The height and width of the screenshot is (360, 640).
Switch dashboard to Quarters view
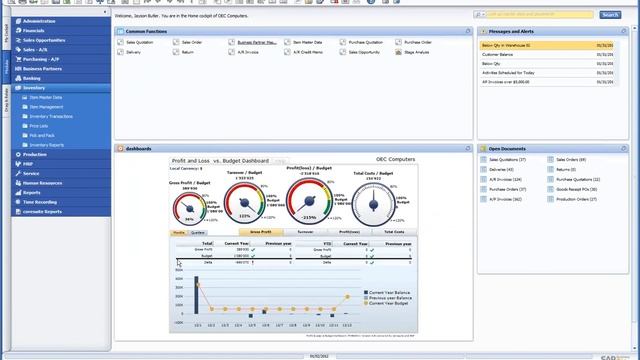click(198, 233)
